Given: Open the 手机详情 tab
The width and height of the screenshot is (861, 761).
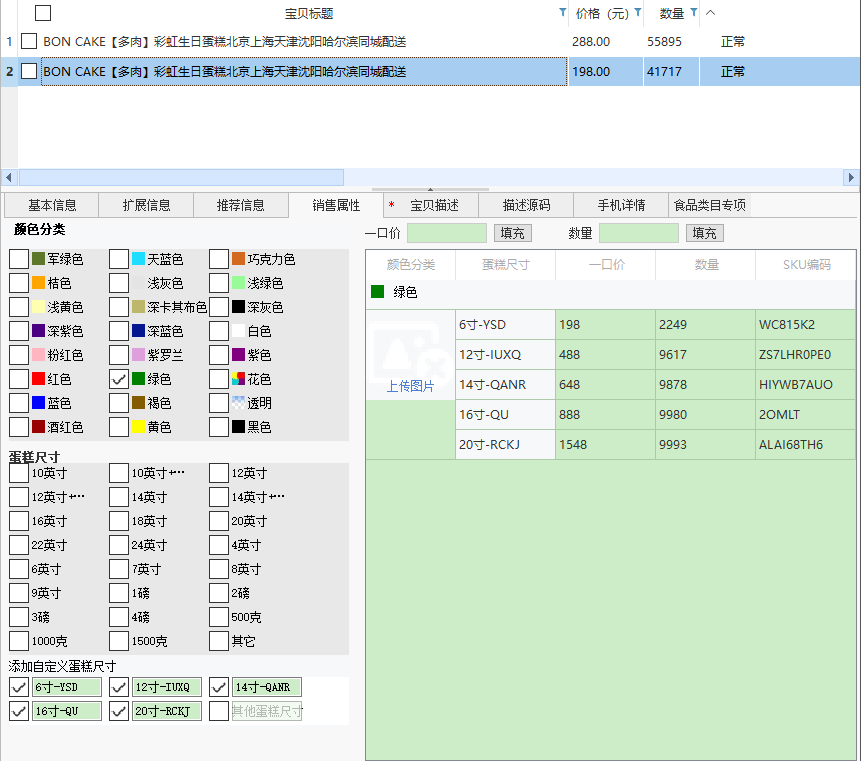Looking at the screenshot, I should (621, 205).
